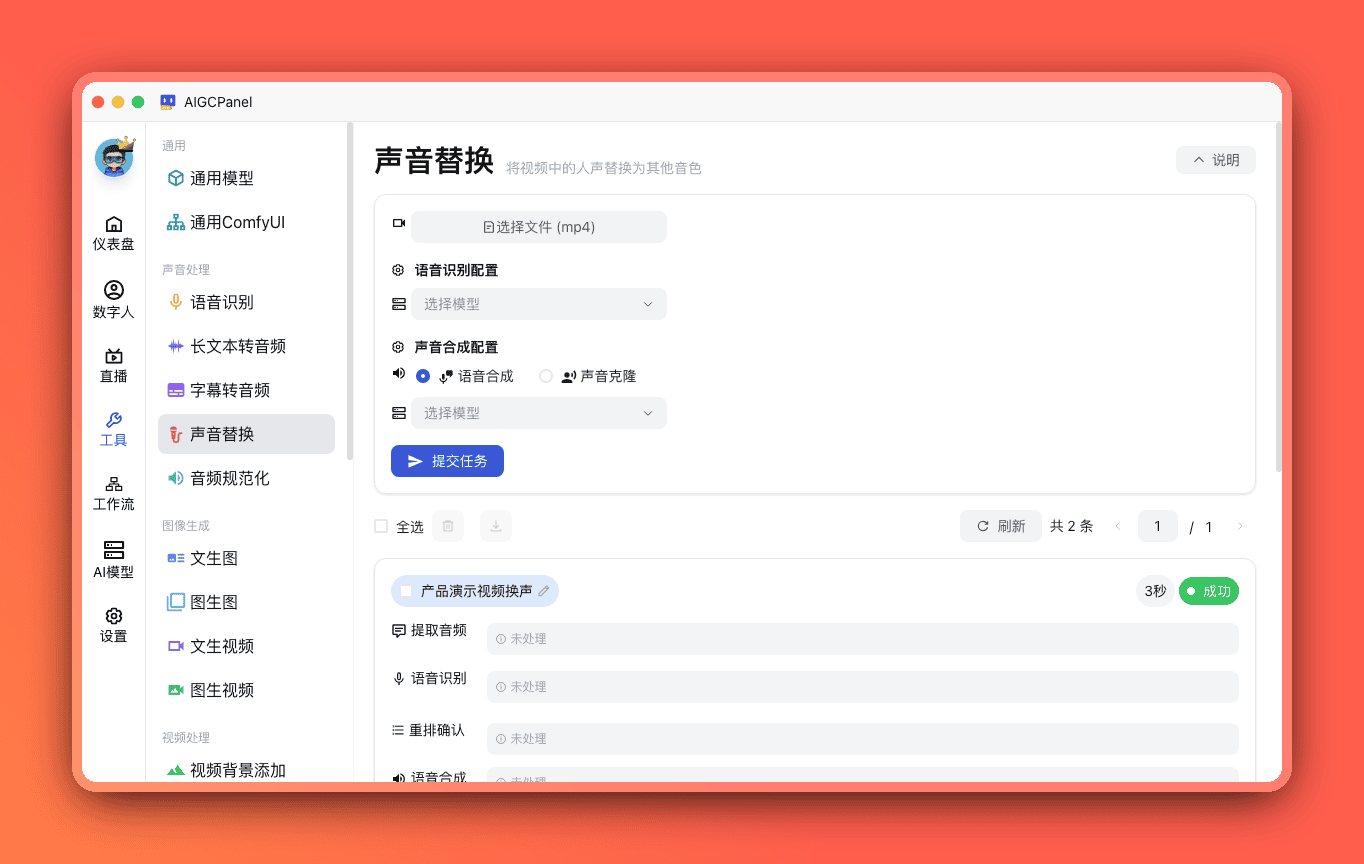Click the 语音识别配置 gear icon
Image resolution: width=1364 pixels, height=864 pixels.
tap(398, 270)
